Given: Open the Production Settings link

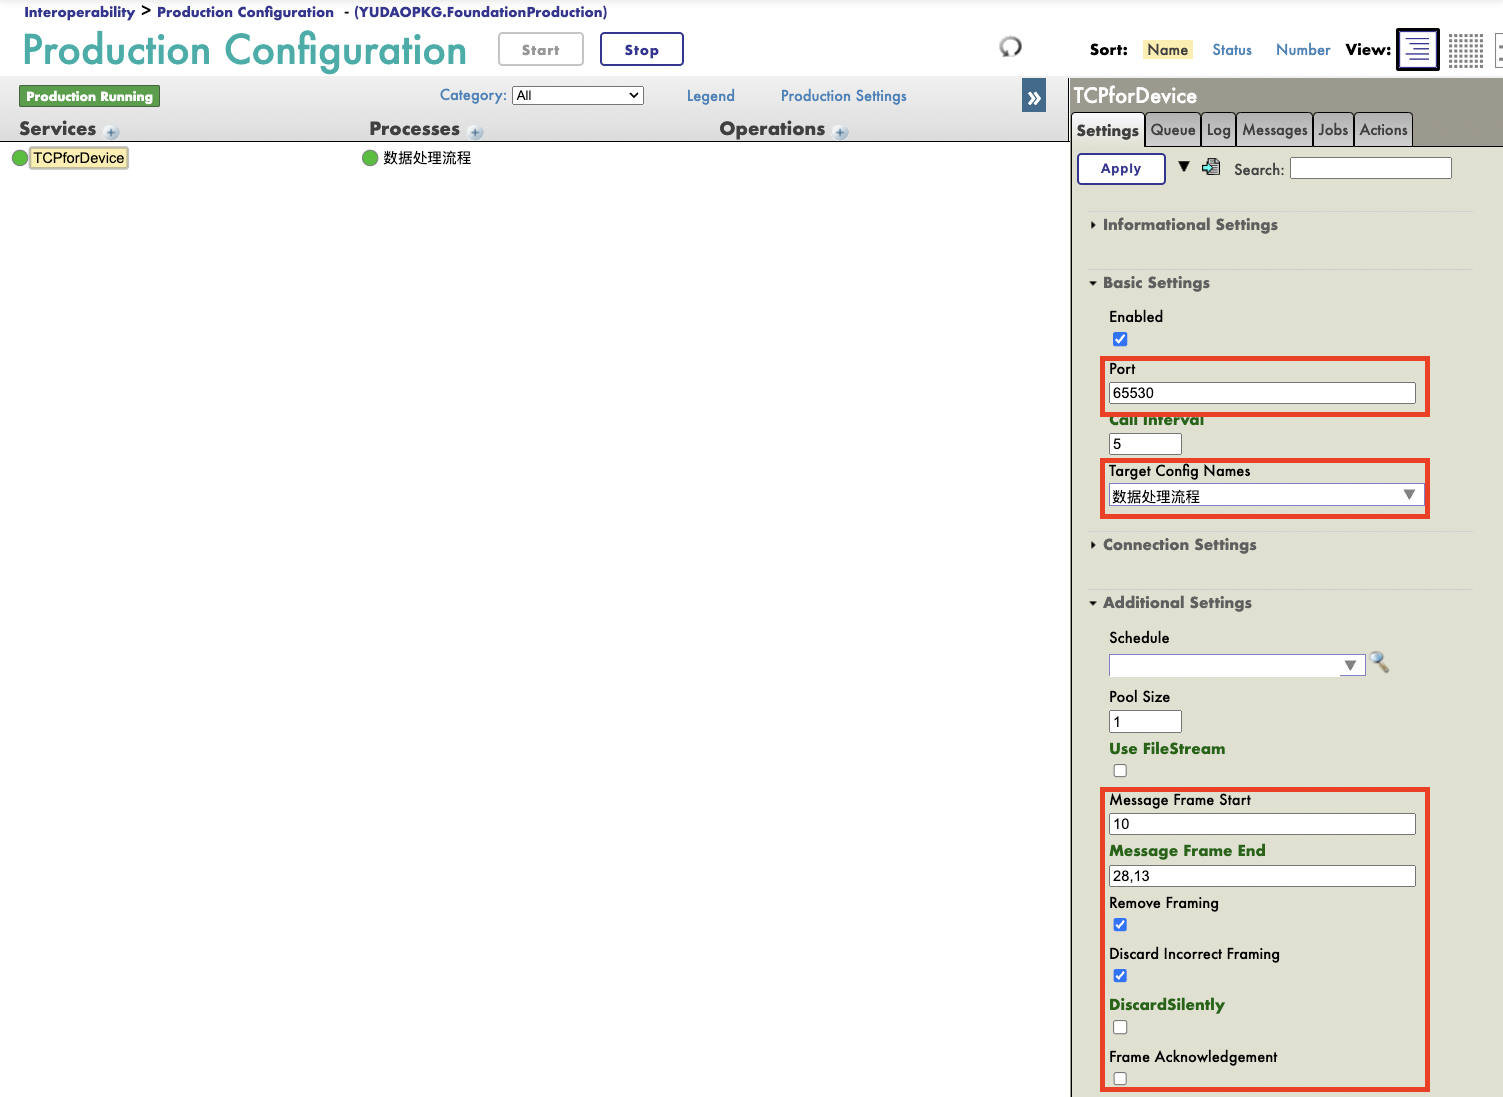Looking at the screenshot, I should [843, 96].
